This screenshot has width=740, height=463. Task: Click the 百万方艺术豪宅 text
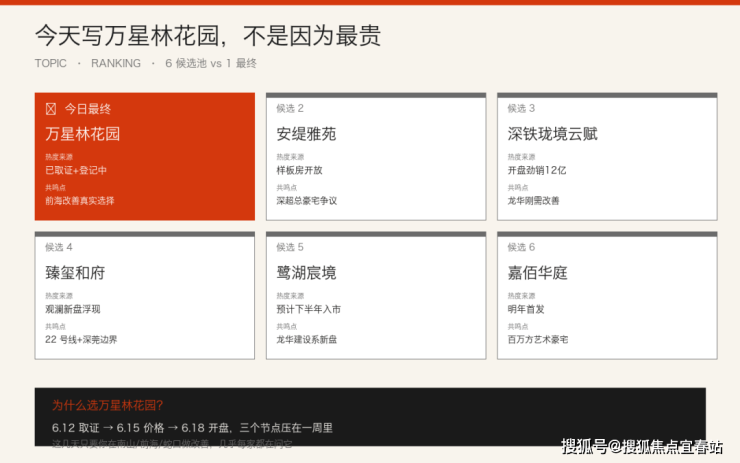(538, 339)
